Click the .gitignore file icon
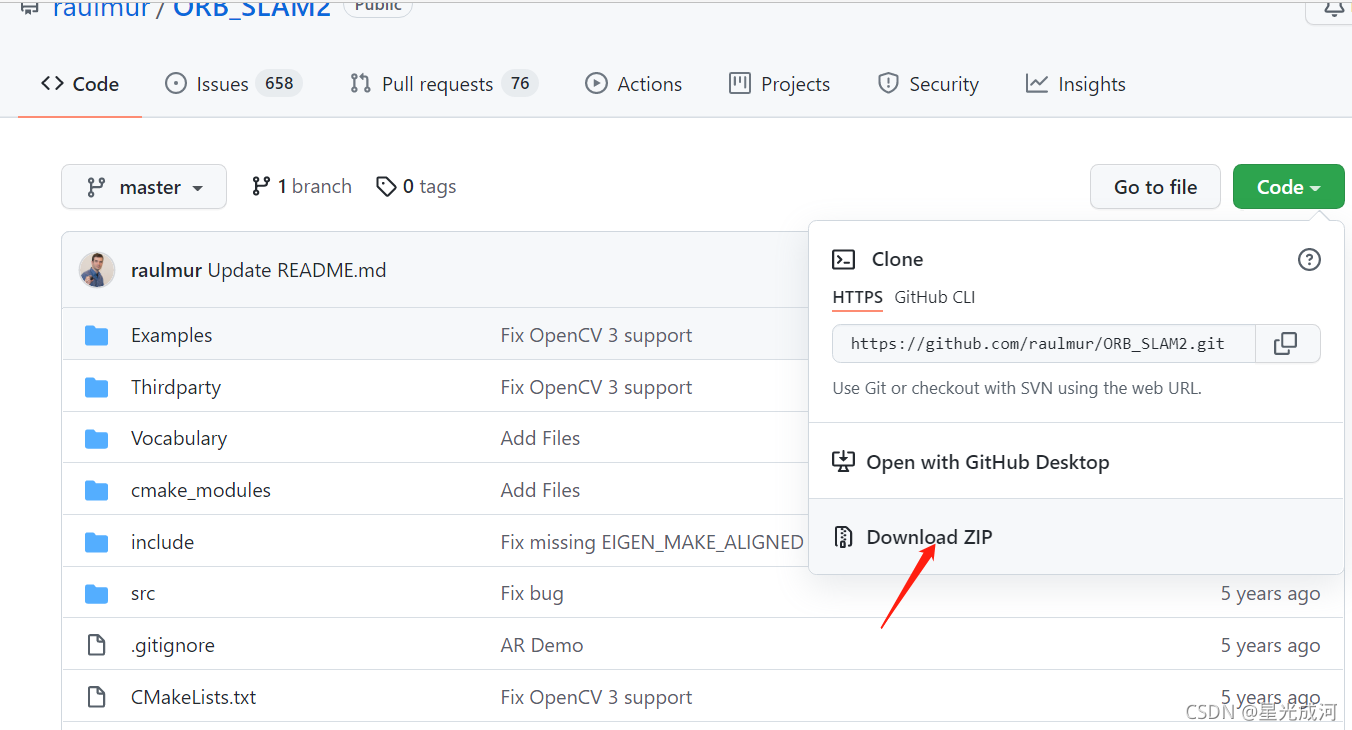This screenshot has height=730, width=1352. pos(97,645)
